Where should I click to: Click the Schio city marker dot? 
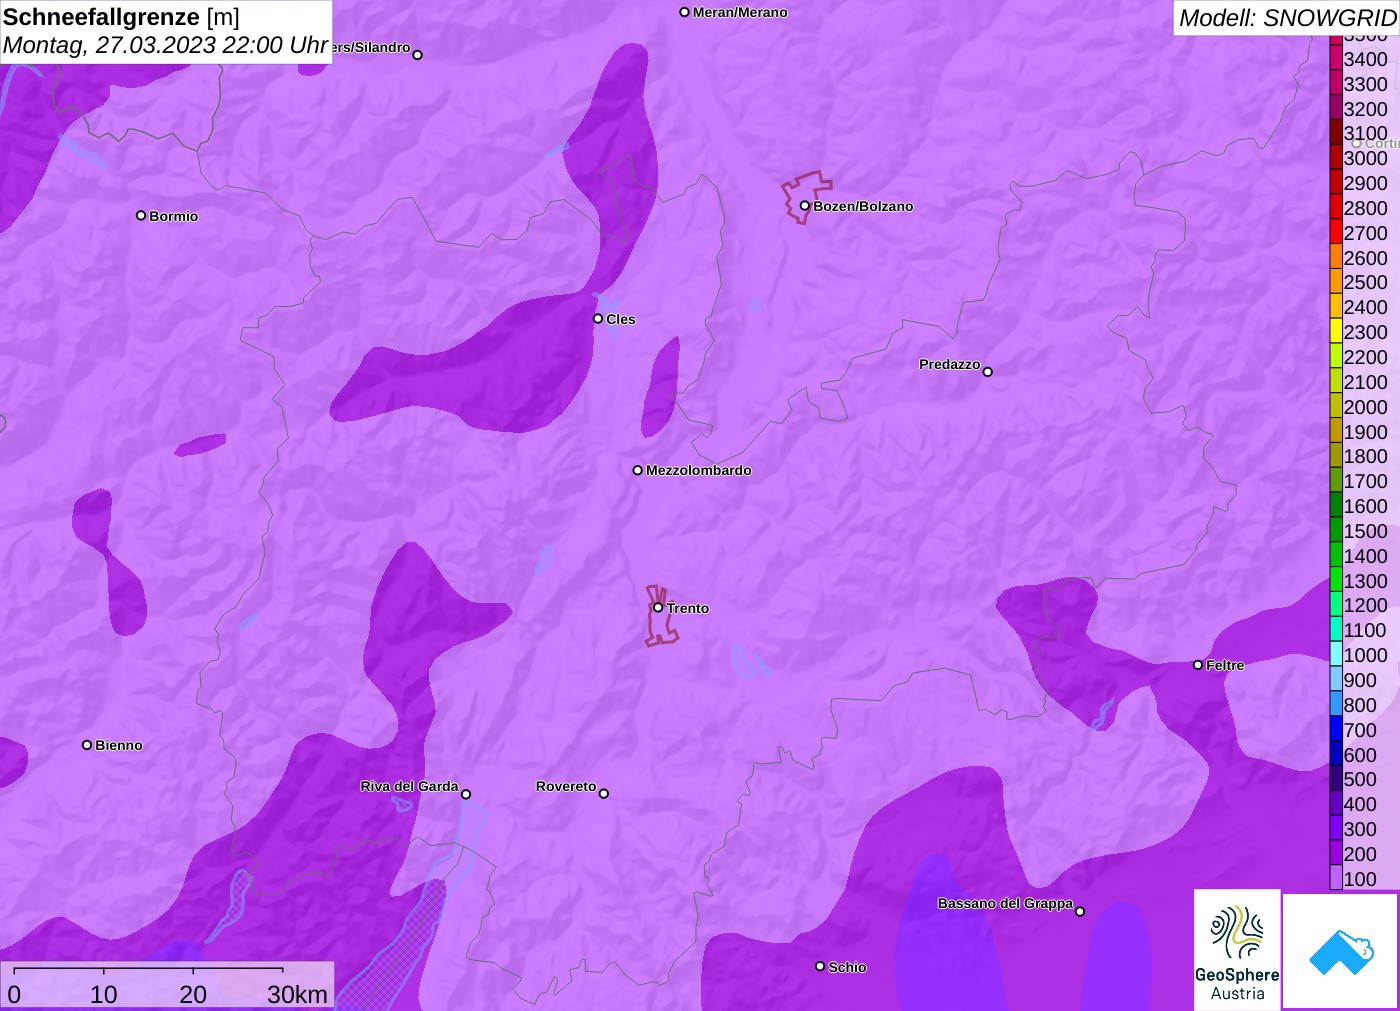coord(820,967)
